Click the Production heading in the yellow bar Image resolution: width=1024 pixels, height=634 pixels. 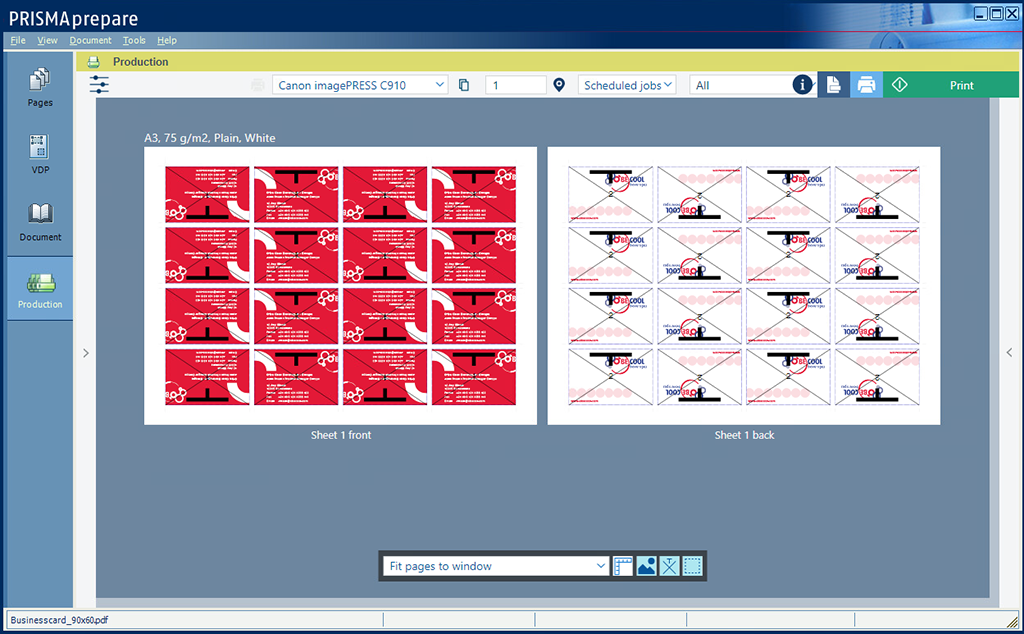[140, 61]
